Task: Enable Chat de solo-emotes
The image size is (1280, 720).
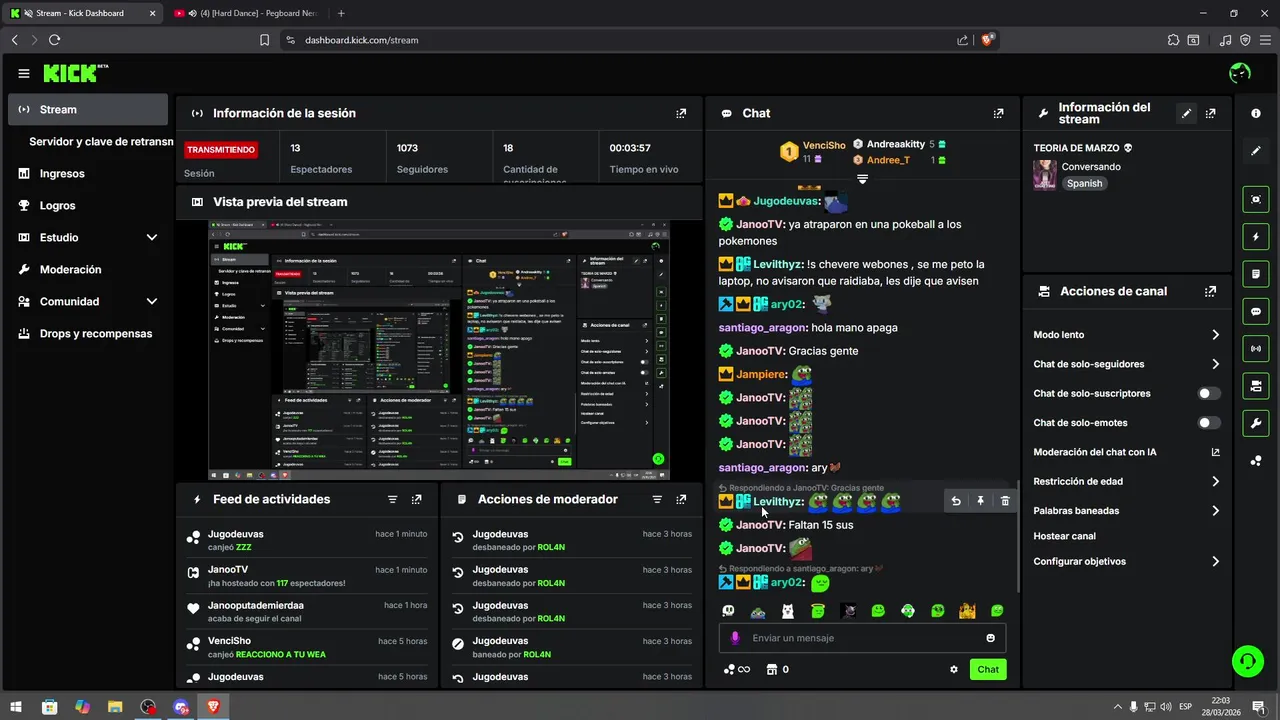Action: [x=1209, y=423]
